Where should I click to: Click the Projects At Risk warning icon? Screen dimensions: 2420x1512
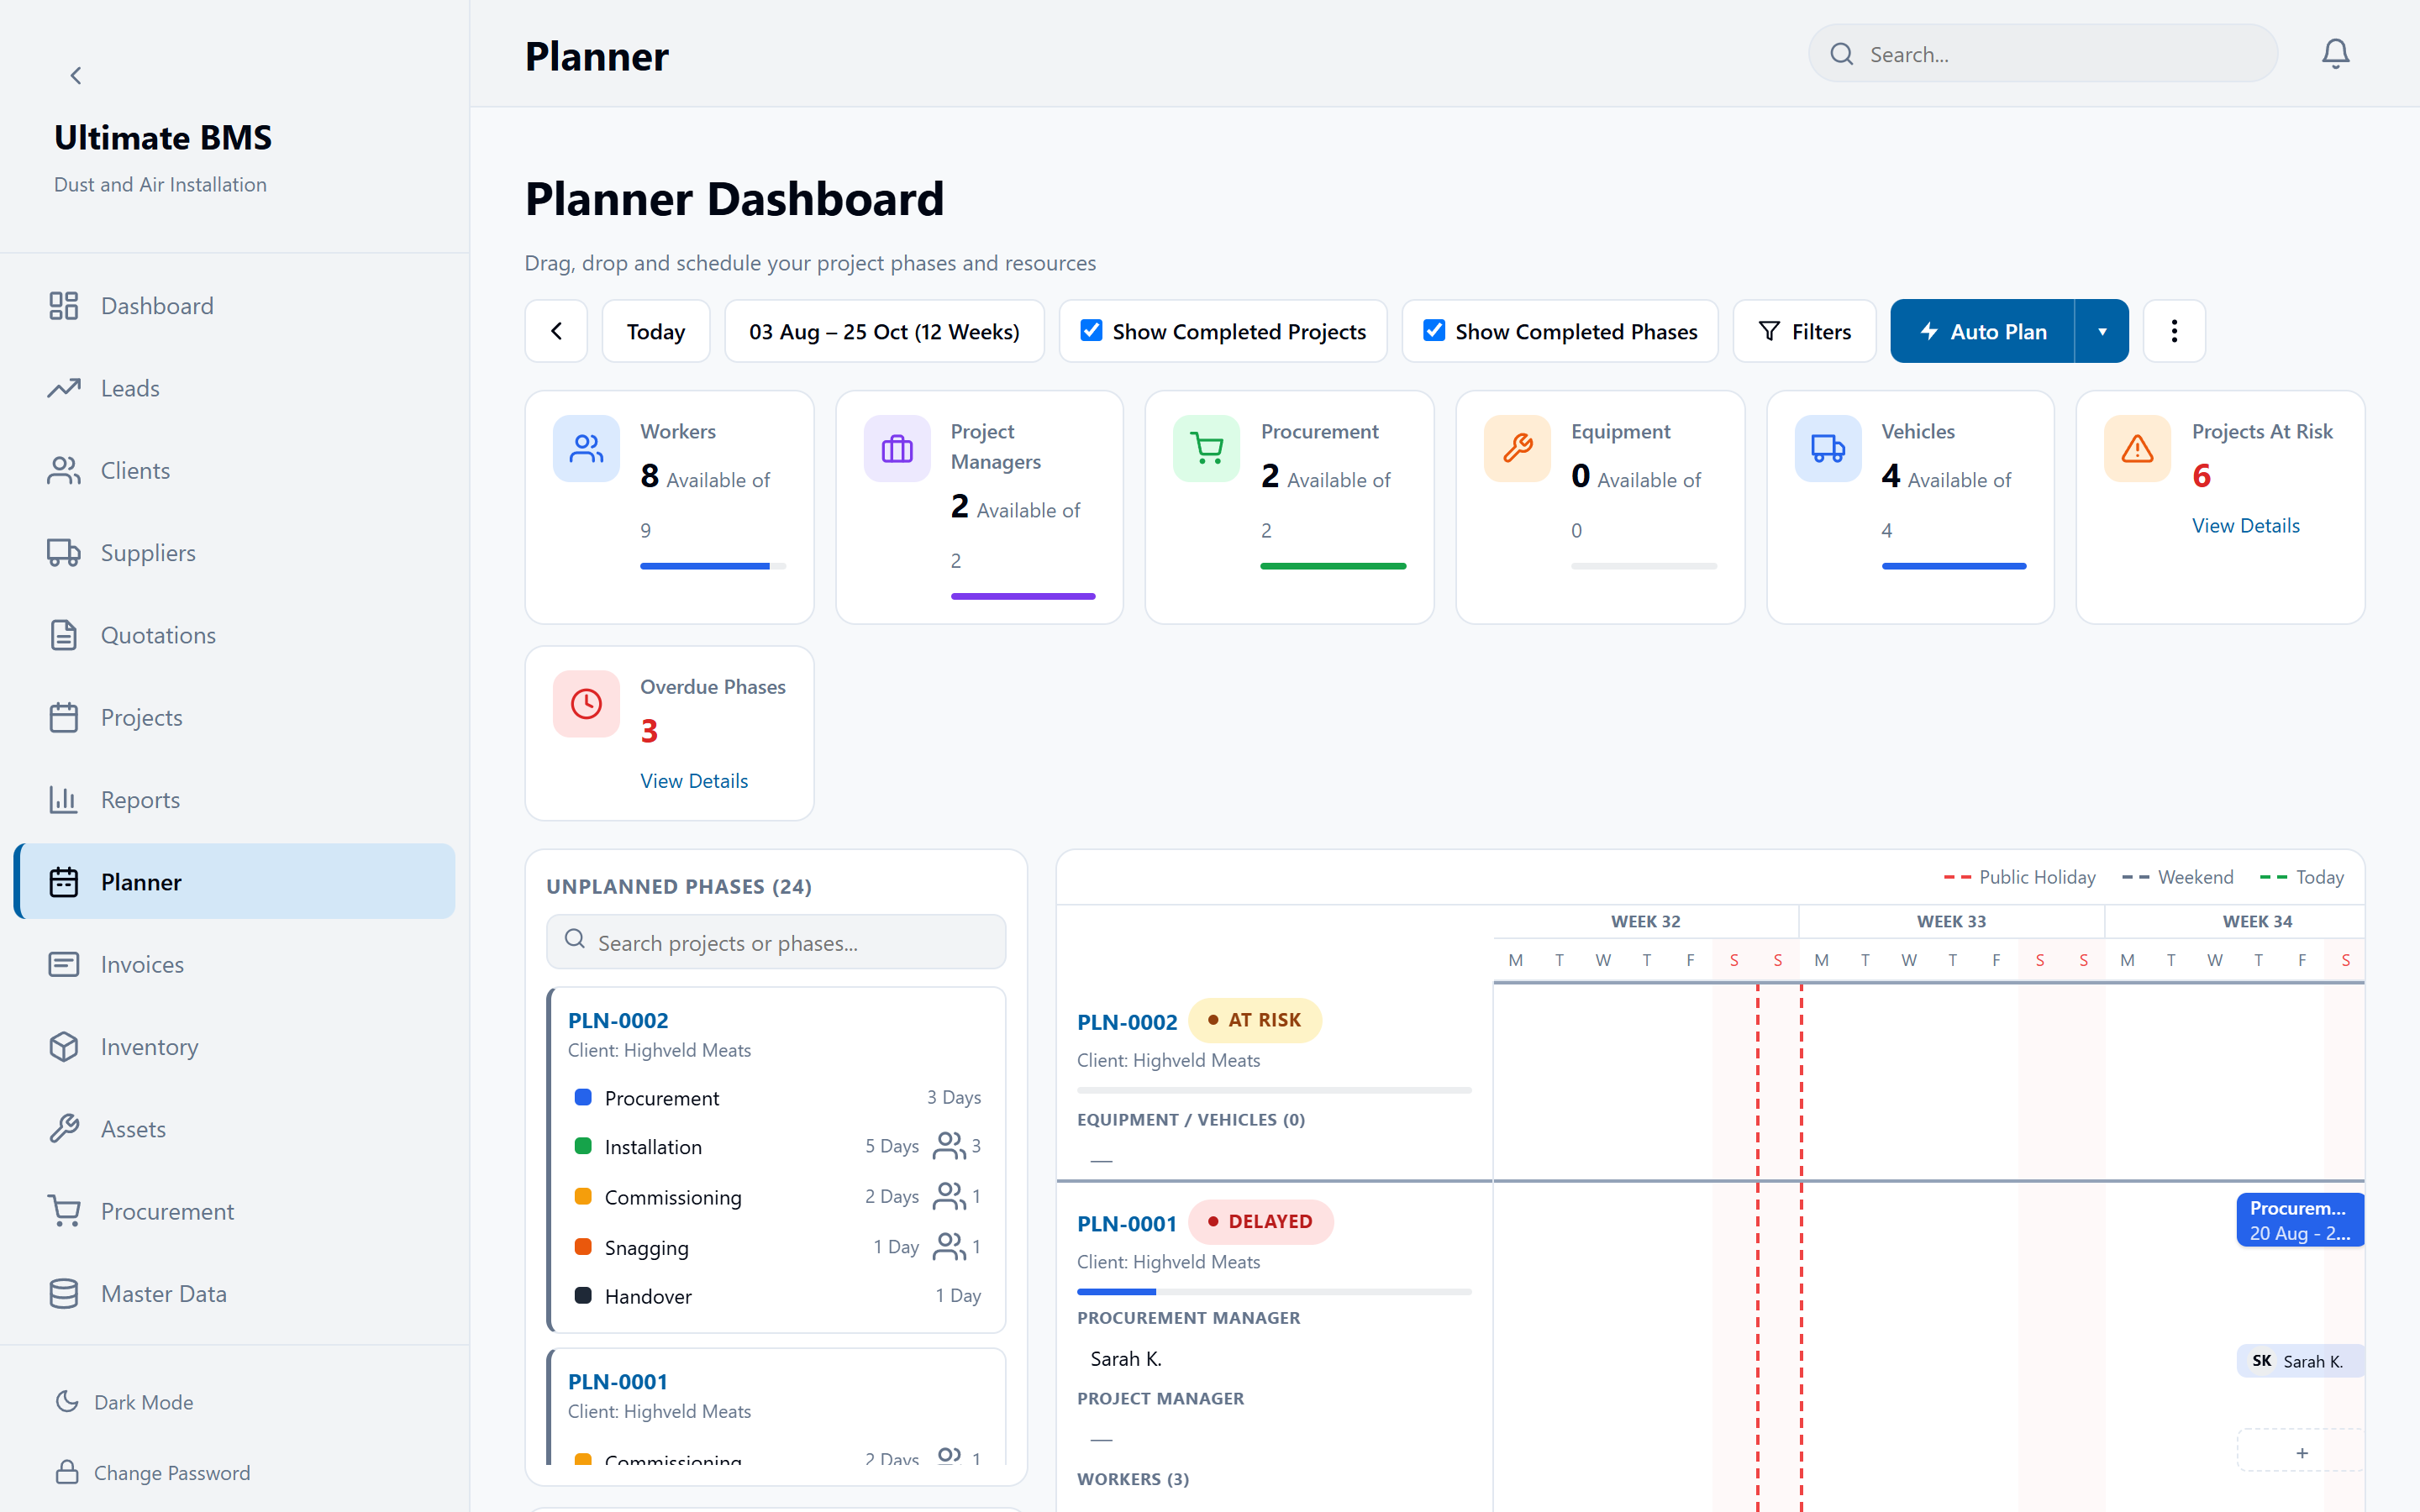(x=2138, y=448)
